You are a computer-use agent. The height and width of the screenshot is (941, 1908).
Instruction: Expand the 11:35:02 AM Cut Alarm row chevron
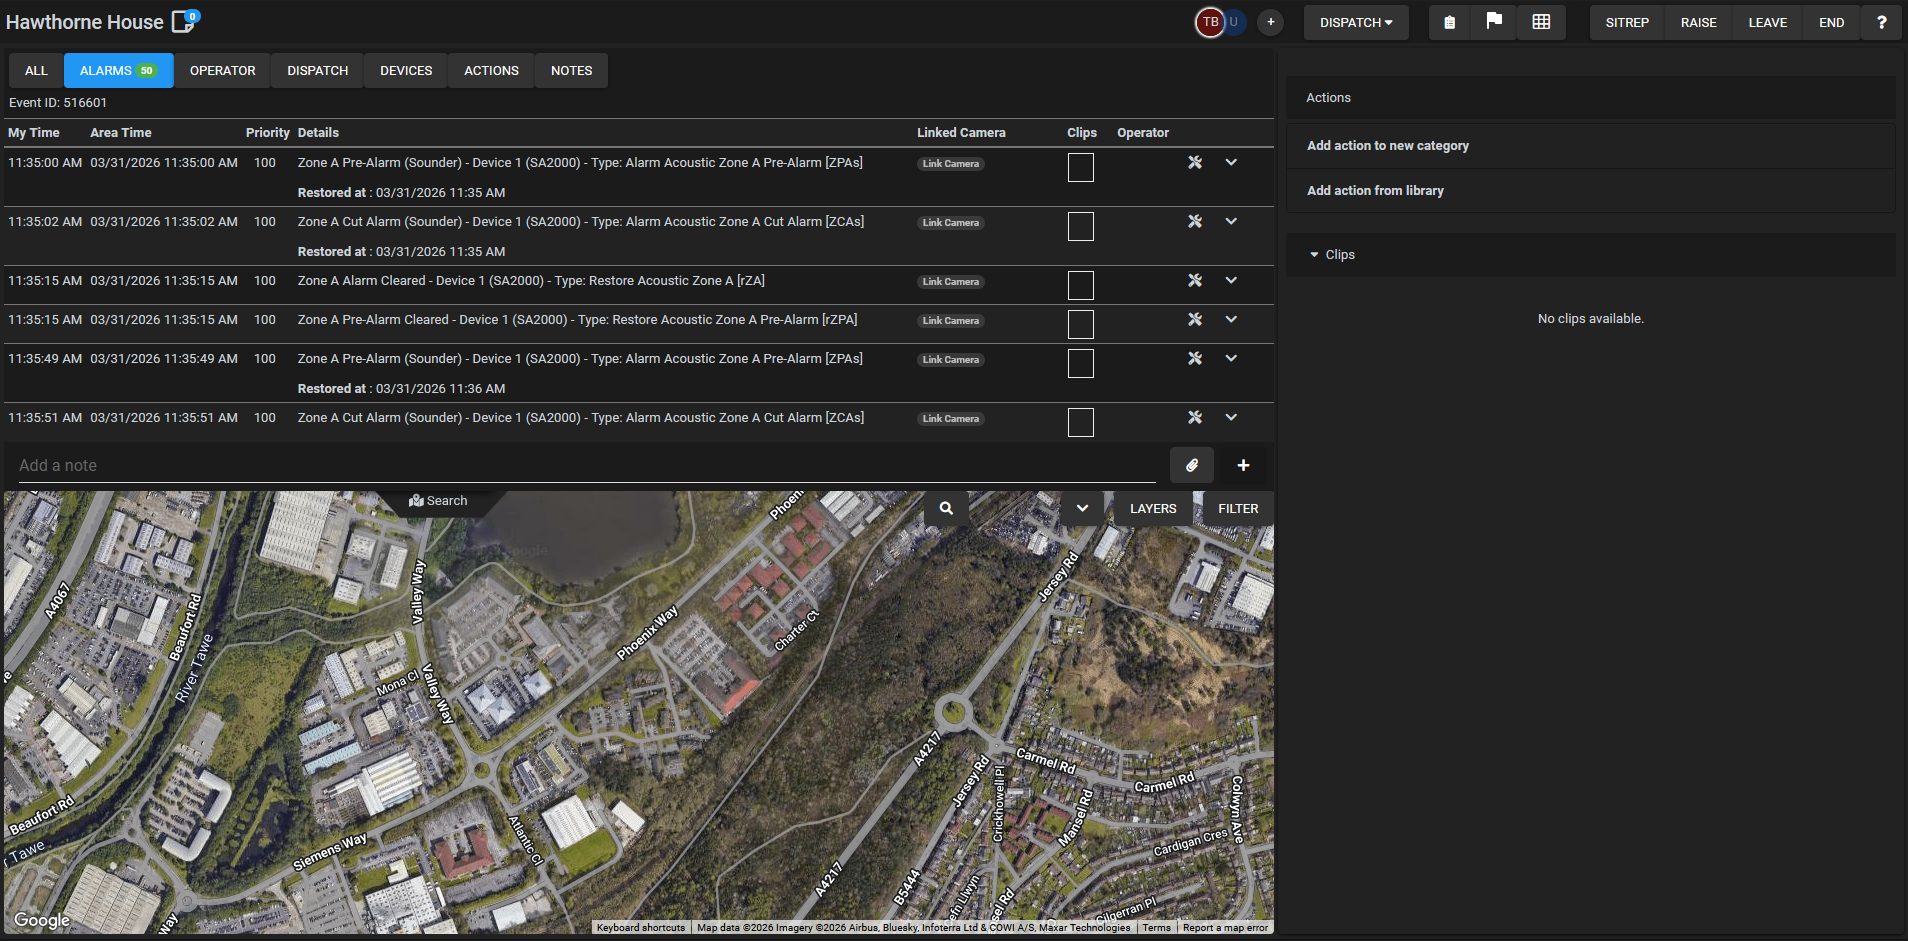pyautogui.click(x=1231, y=221)
